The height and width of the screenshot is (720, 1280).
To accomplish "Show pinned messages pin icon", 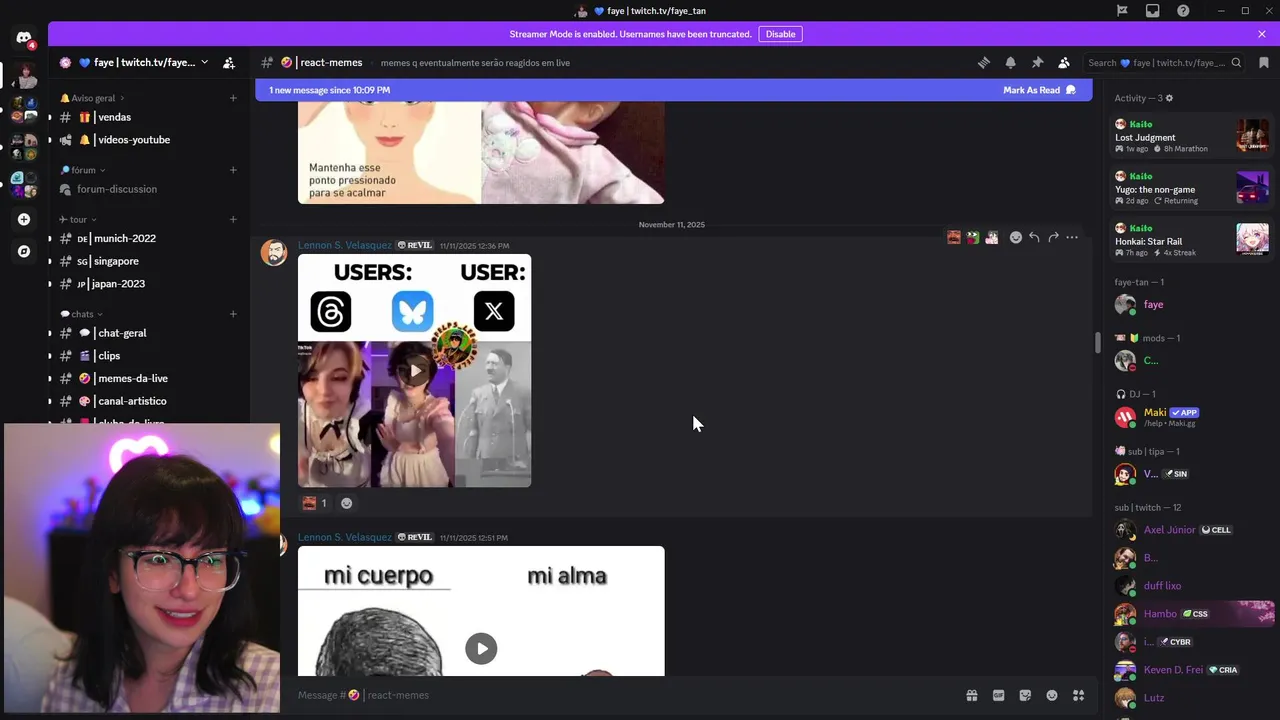I will tap(1037, 62).
